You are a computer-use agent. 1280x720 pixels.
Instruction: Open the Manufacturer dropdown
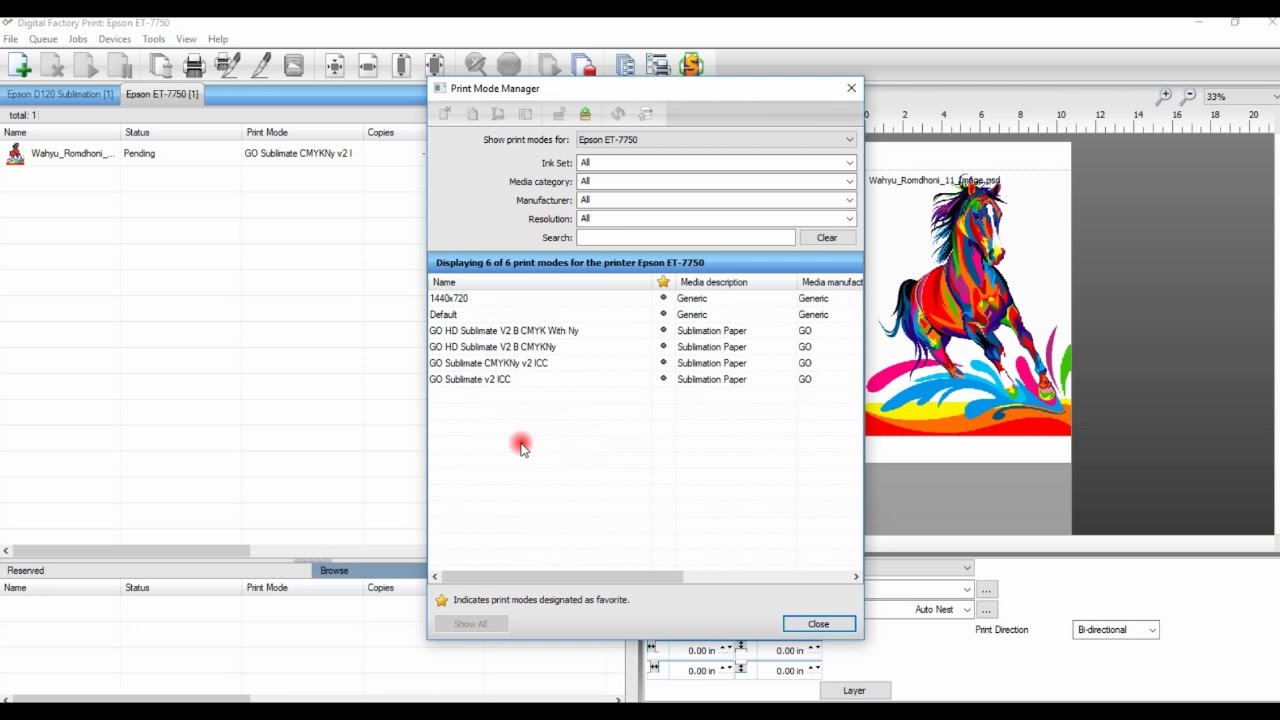coord(716,200)
